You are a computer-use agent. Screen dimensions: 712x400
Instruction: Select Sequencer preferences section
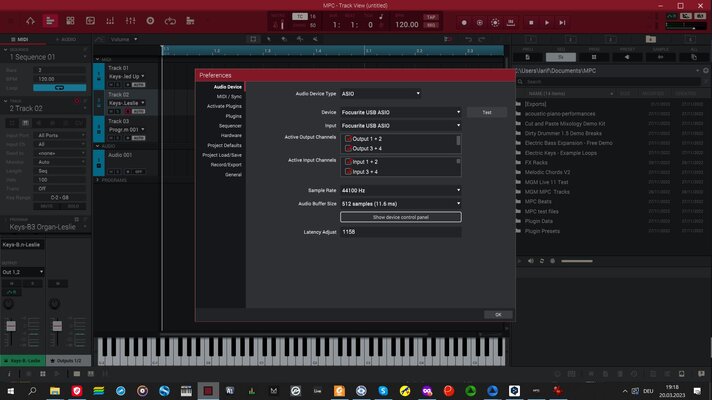pyautogui.click(x=230, y=126)
